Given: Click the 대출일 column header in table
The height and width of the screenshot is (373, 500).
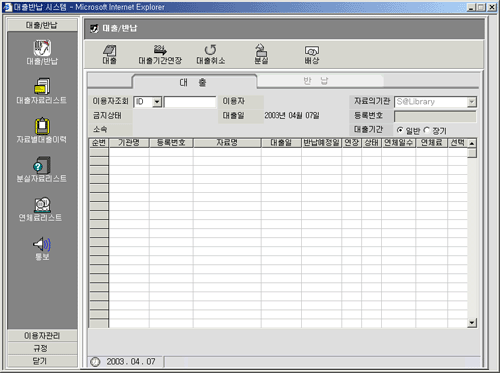Looking at the screenshot, I should pyautogui.click(x=281, y=143).
